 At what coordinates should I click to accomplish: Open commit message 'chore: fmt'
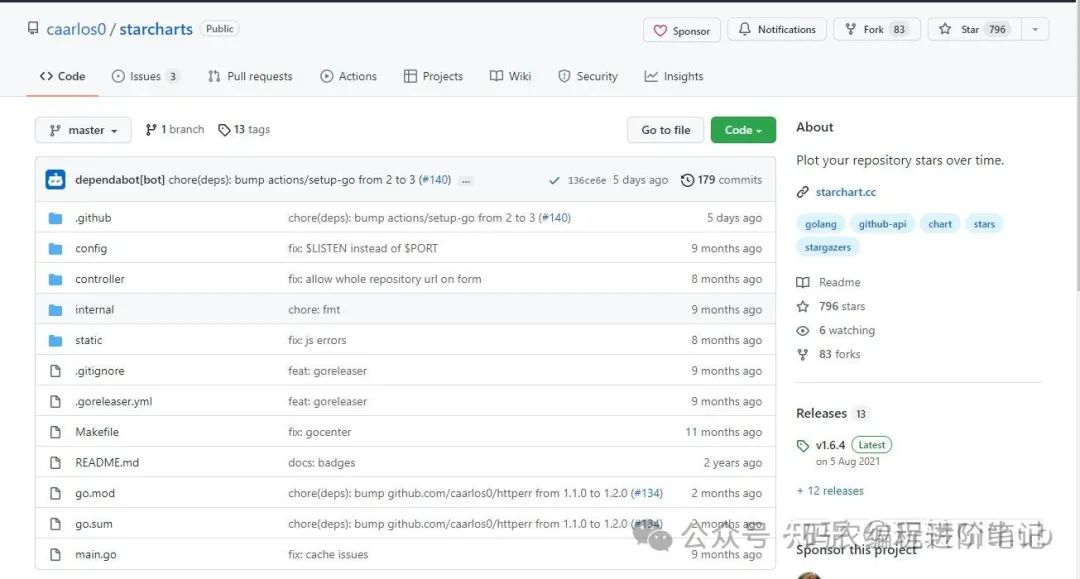[314, 310]
